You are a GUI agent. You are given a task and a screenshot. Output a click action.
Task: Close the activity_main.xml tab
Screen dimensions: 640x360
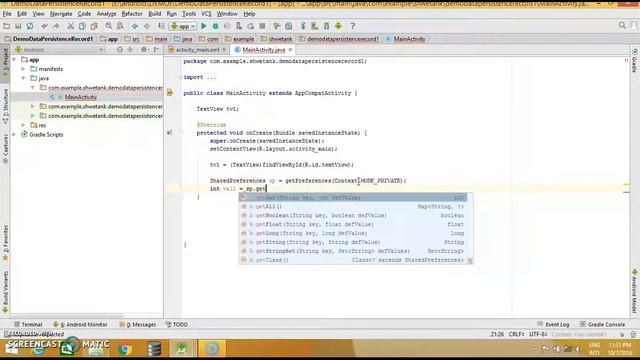click(224, 50)
